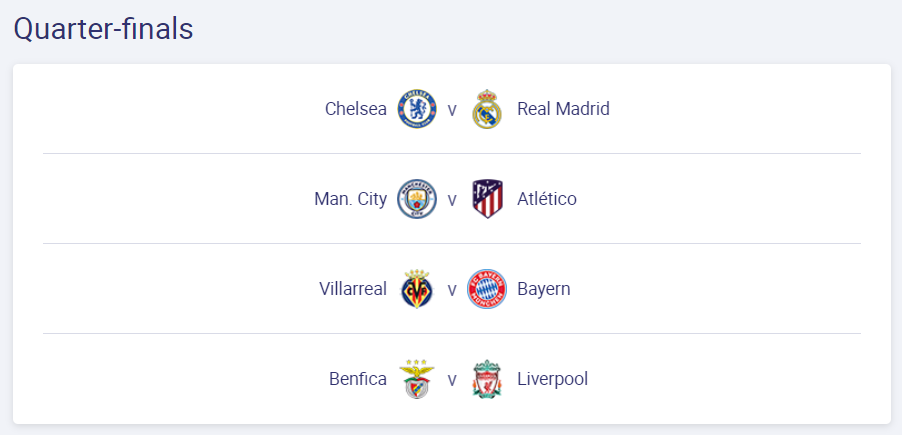Select the Man. City team name

pyautogui.click(x=351, y=199)
